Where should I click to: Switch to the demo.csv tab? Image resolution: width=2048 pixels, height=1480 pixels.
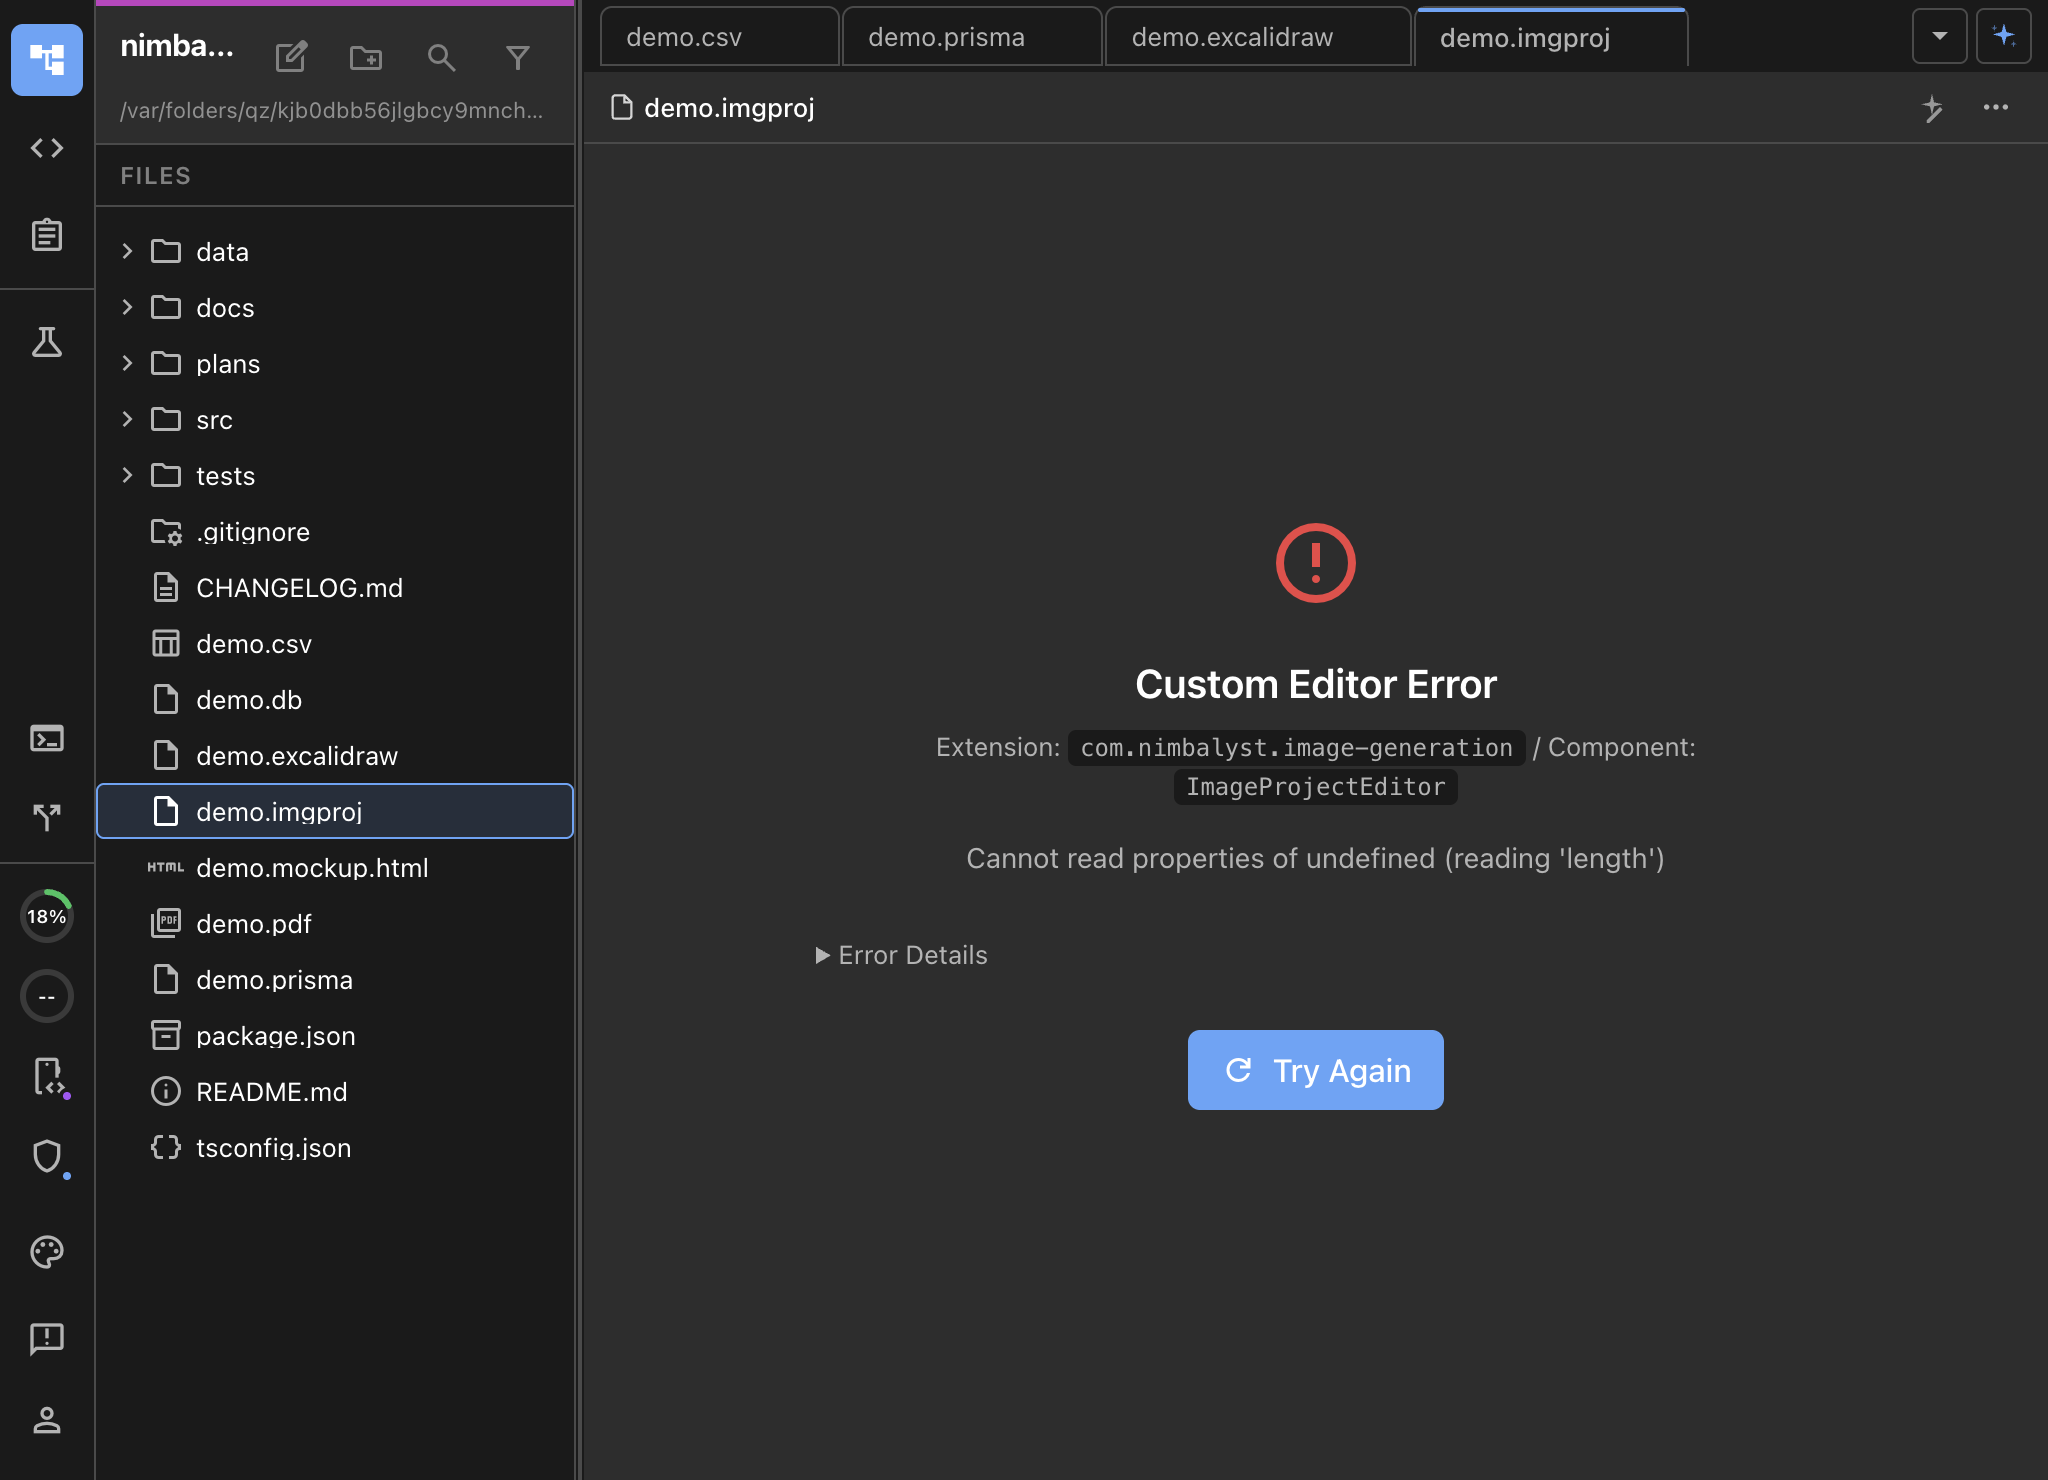tap(719, 38)
